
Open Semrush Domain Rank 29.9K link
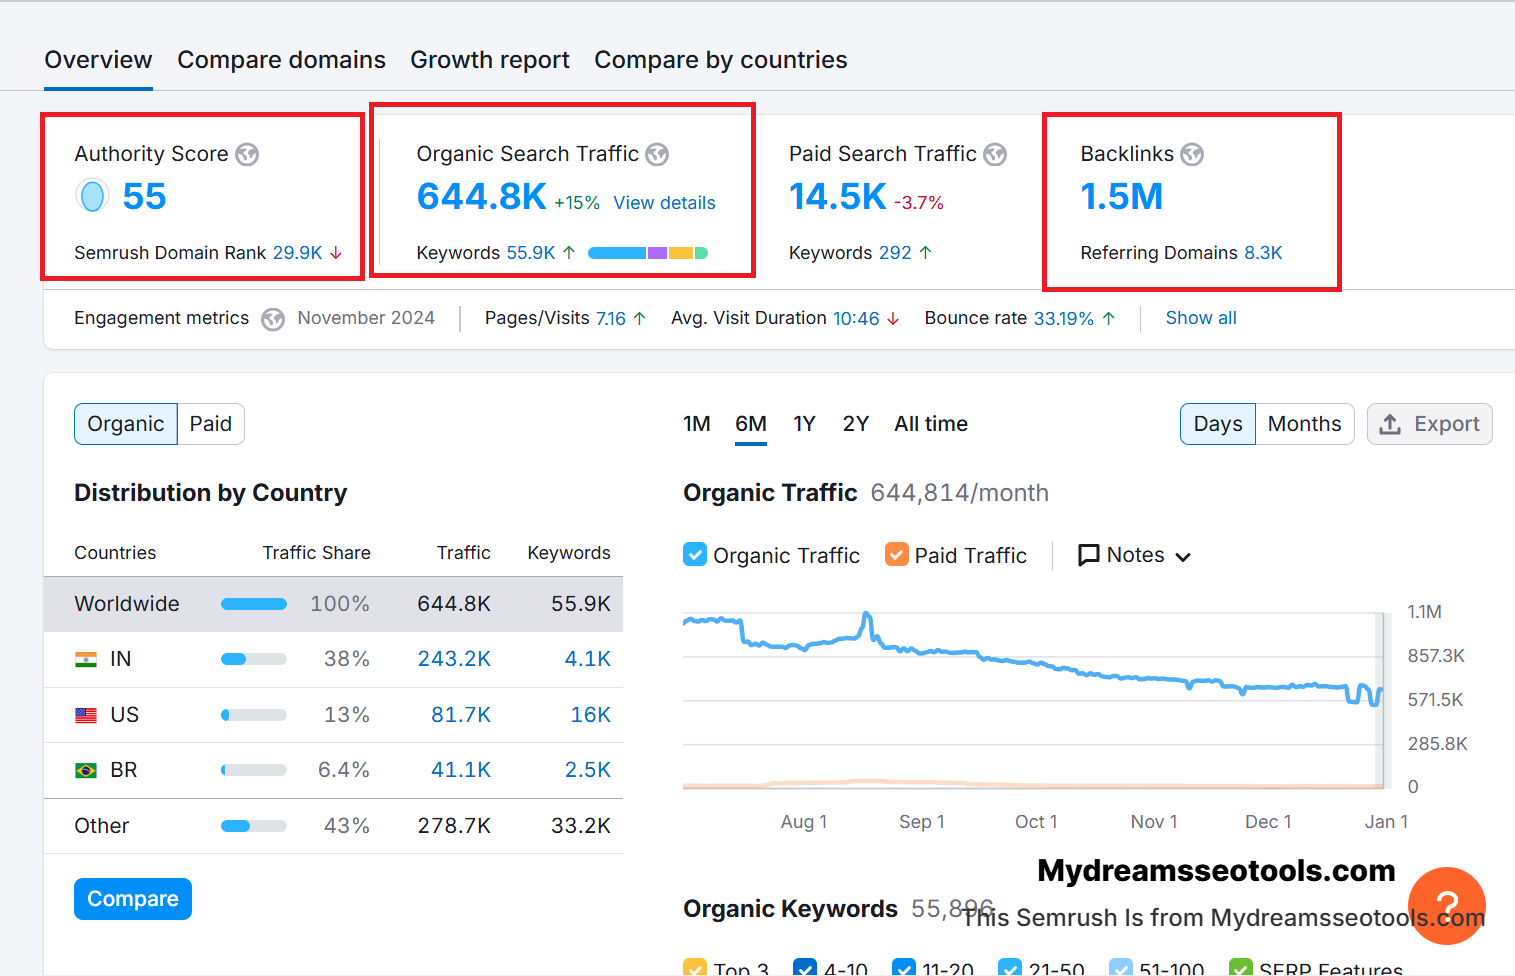(x=298, y=253)
